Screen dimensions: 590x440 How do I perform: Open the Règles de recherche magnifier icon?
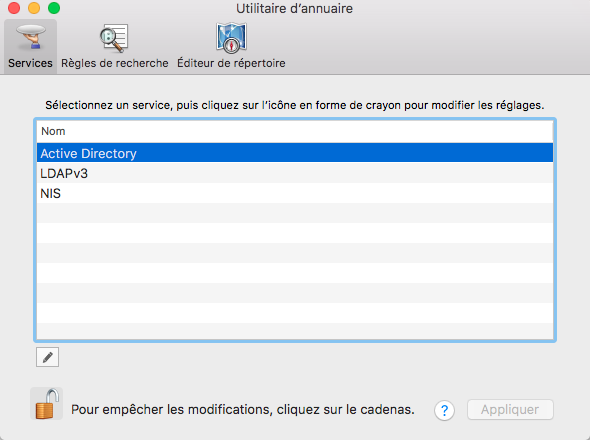(114, 38)
